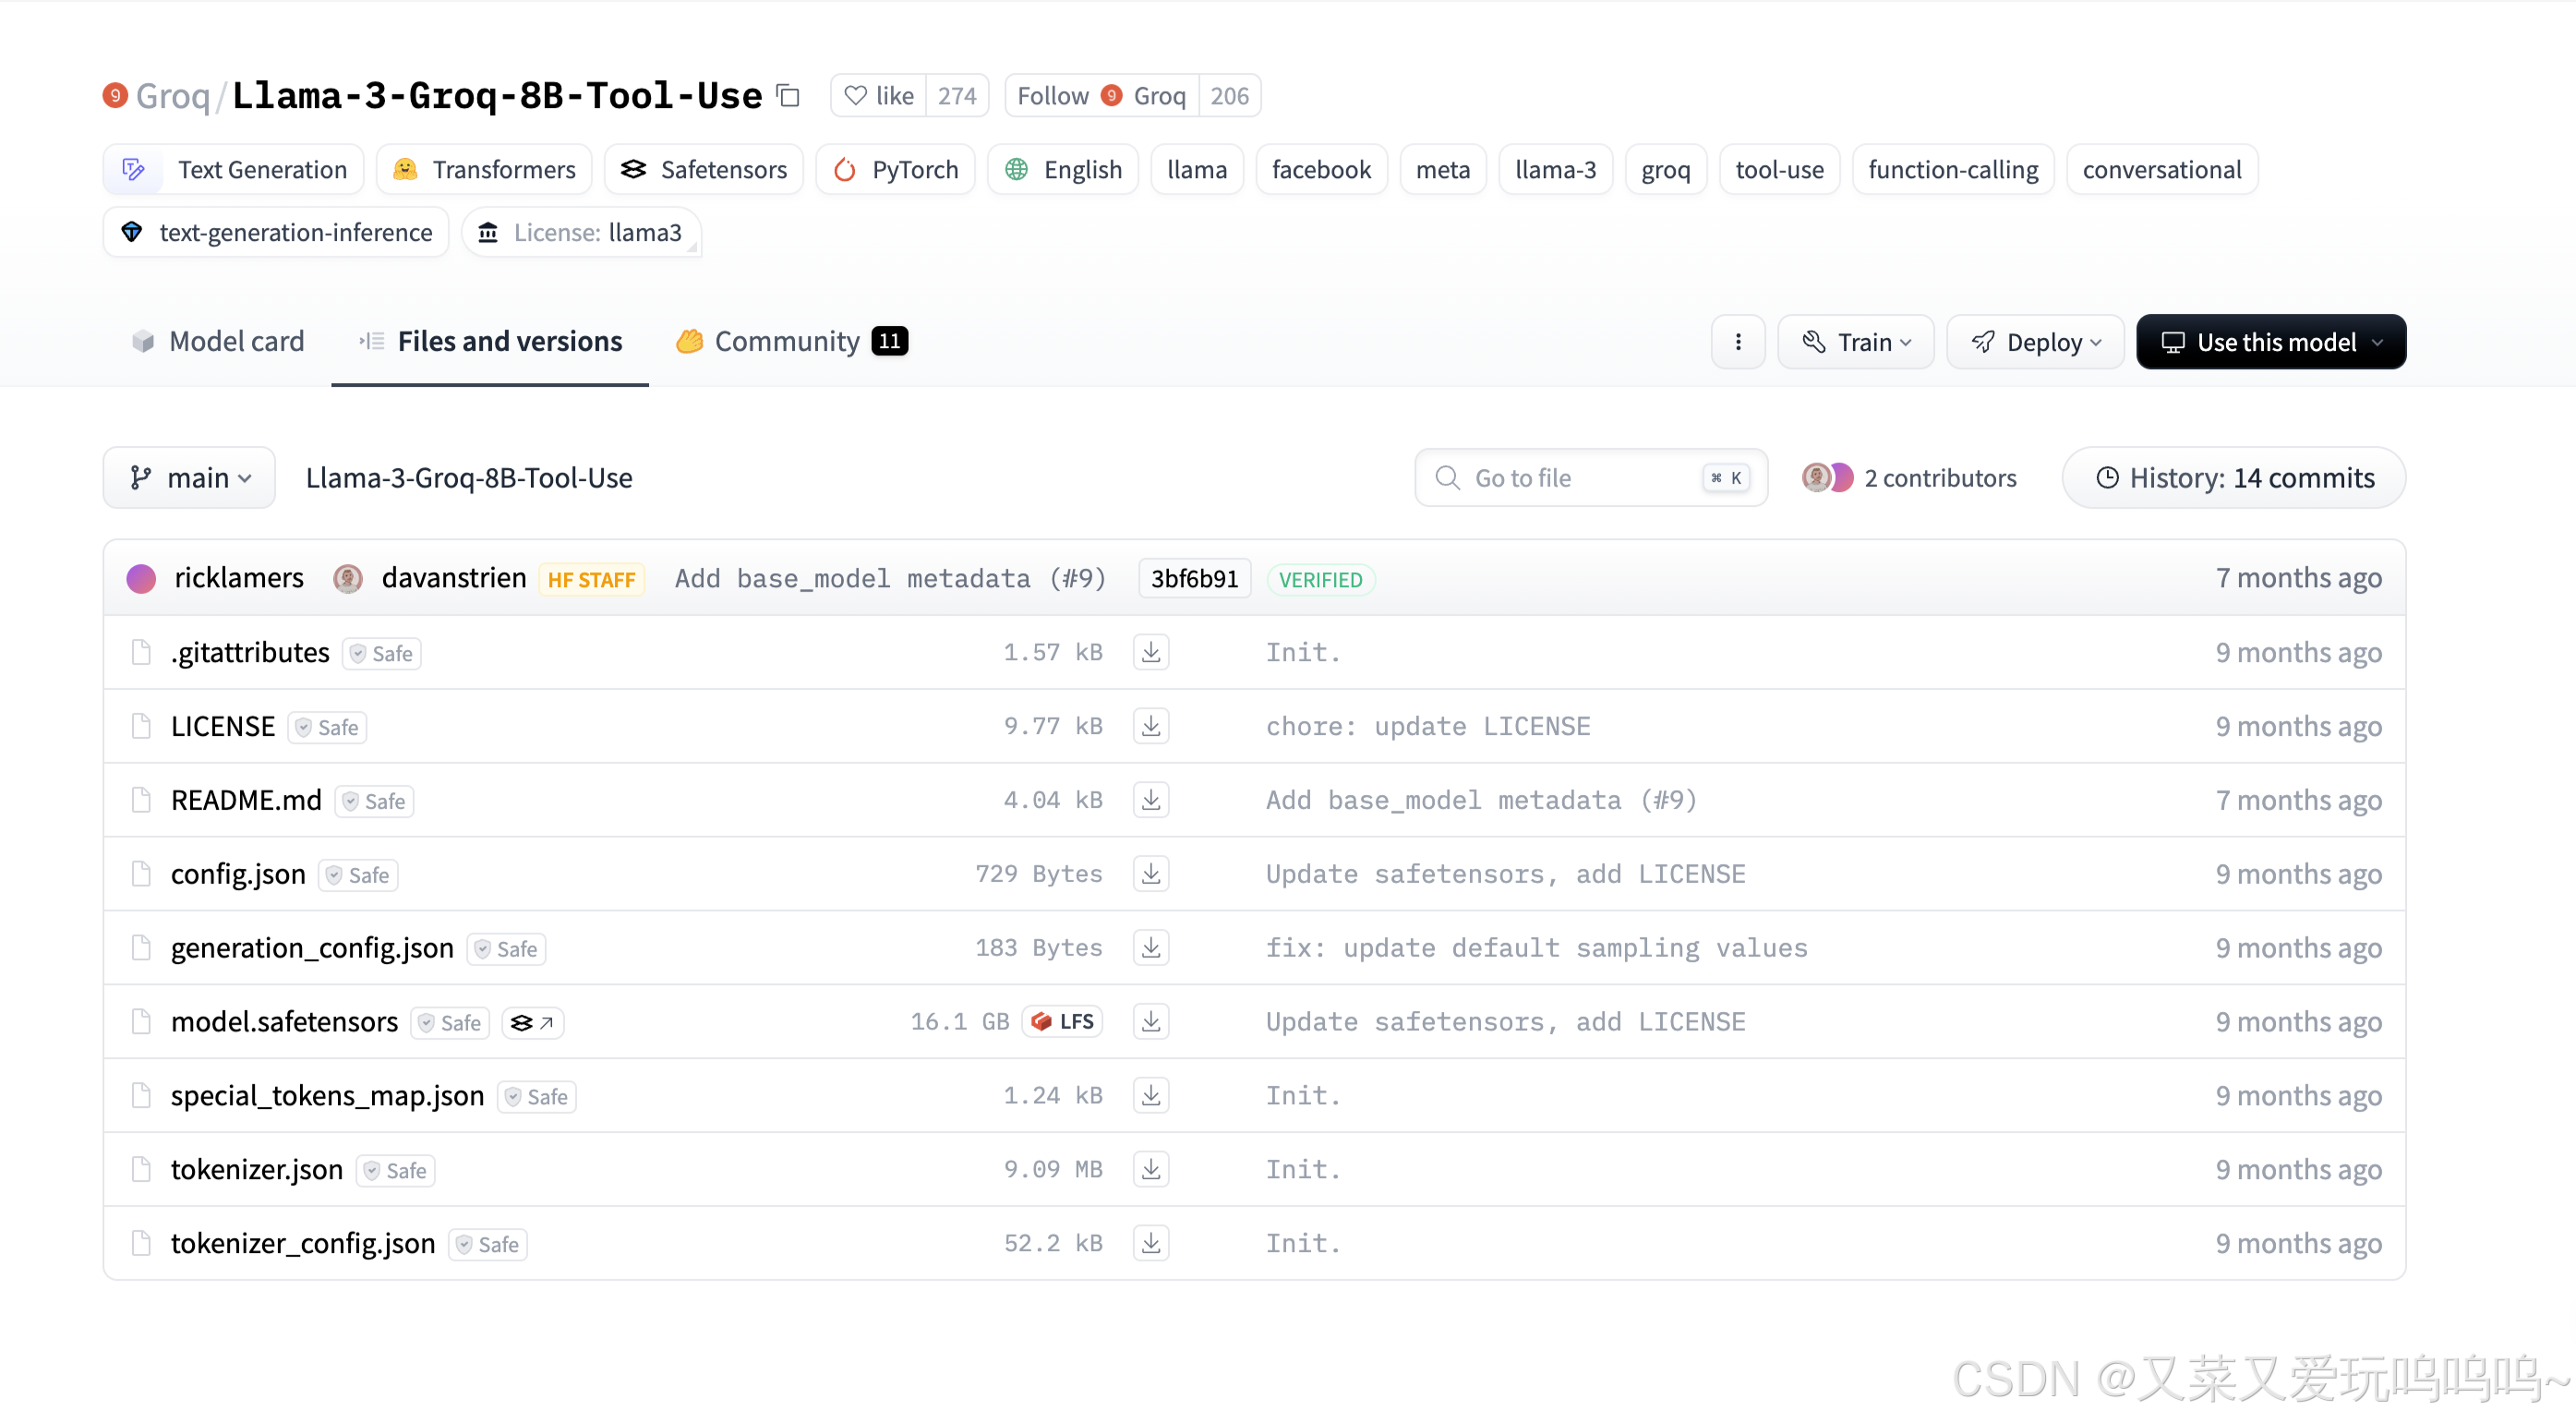
Task: Follow the Groq organization
Action: 1101,96
